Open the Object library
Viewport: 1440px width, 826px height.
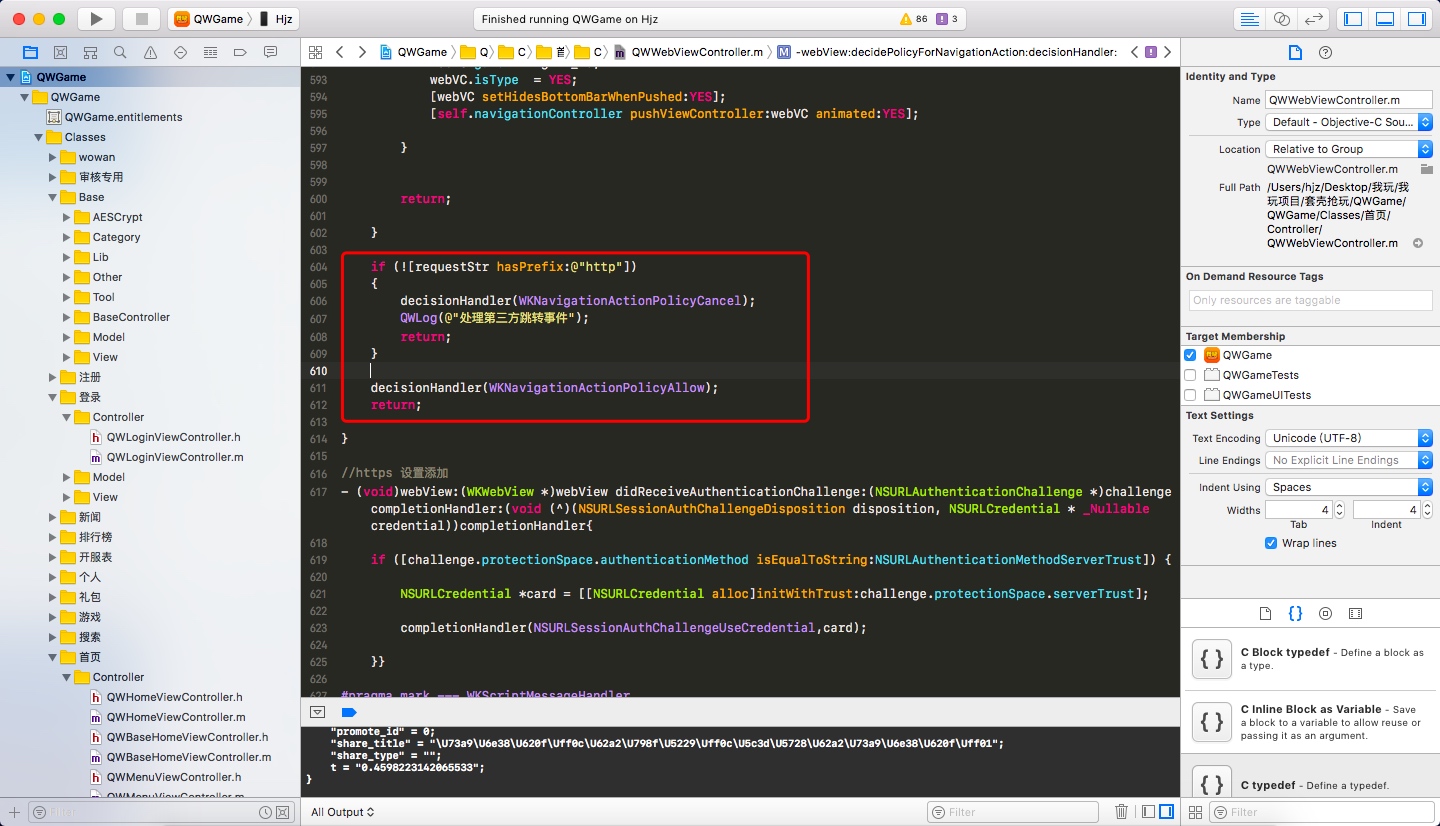pyautogui.click(x=1325, y=613)
